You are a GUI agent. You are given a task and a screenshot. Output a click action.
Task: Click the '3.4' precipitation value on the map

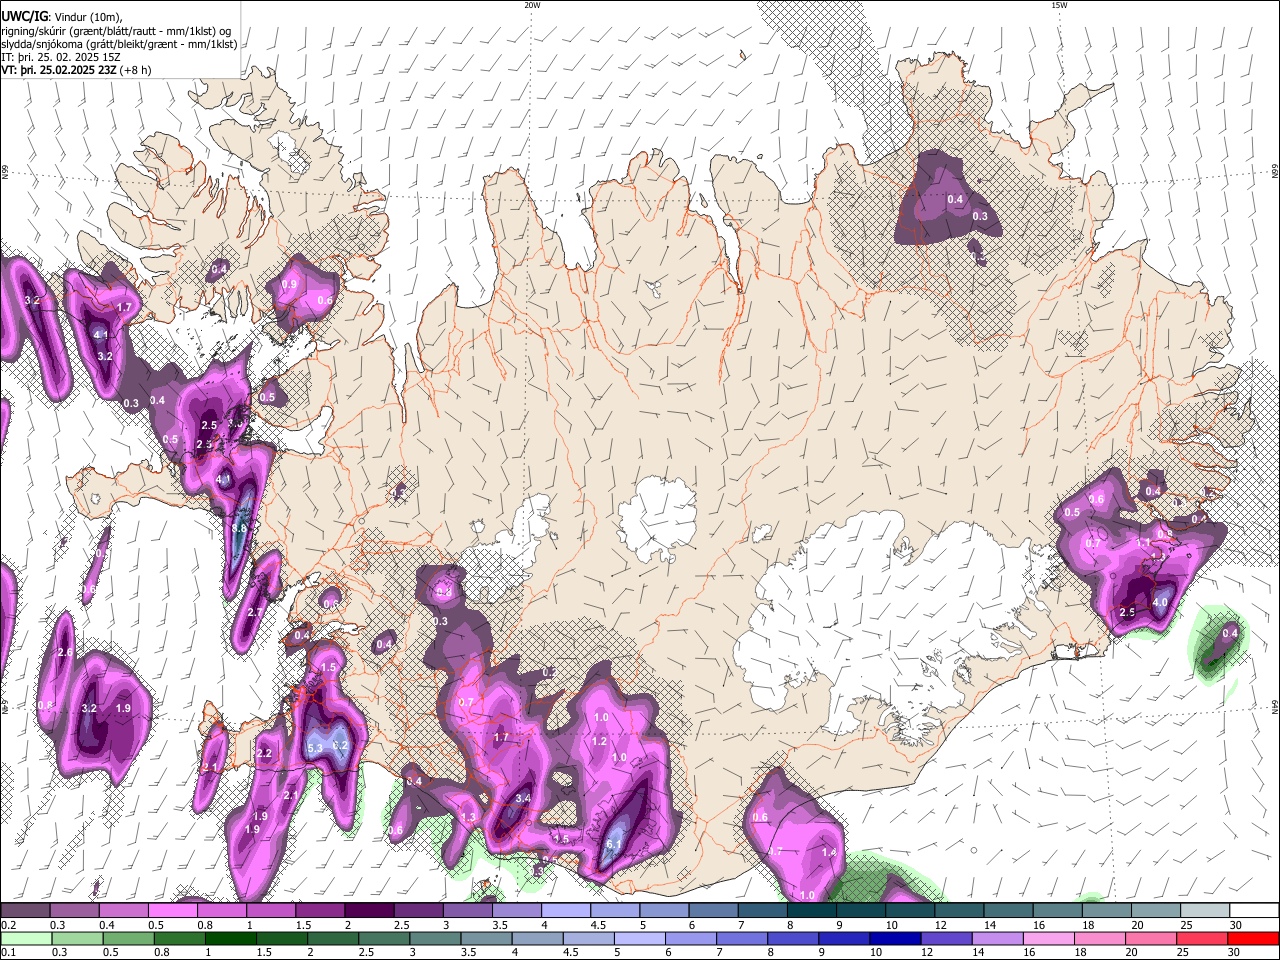click(x=523, y=798)
